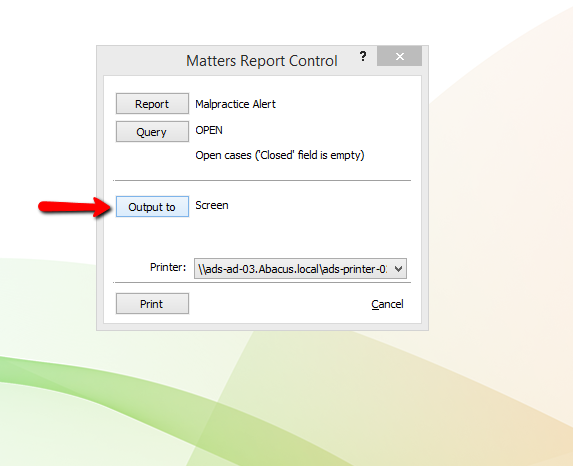Close the Matters Report Control dialog

(399, 56)
